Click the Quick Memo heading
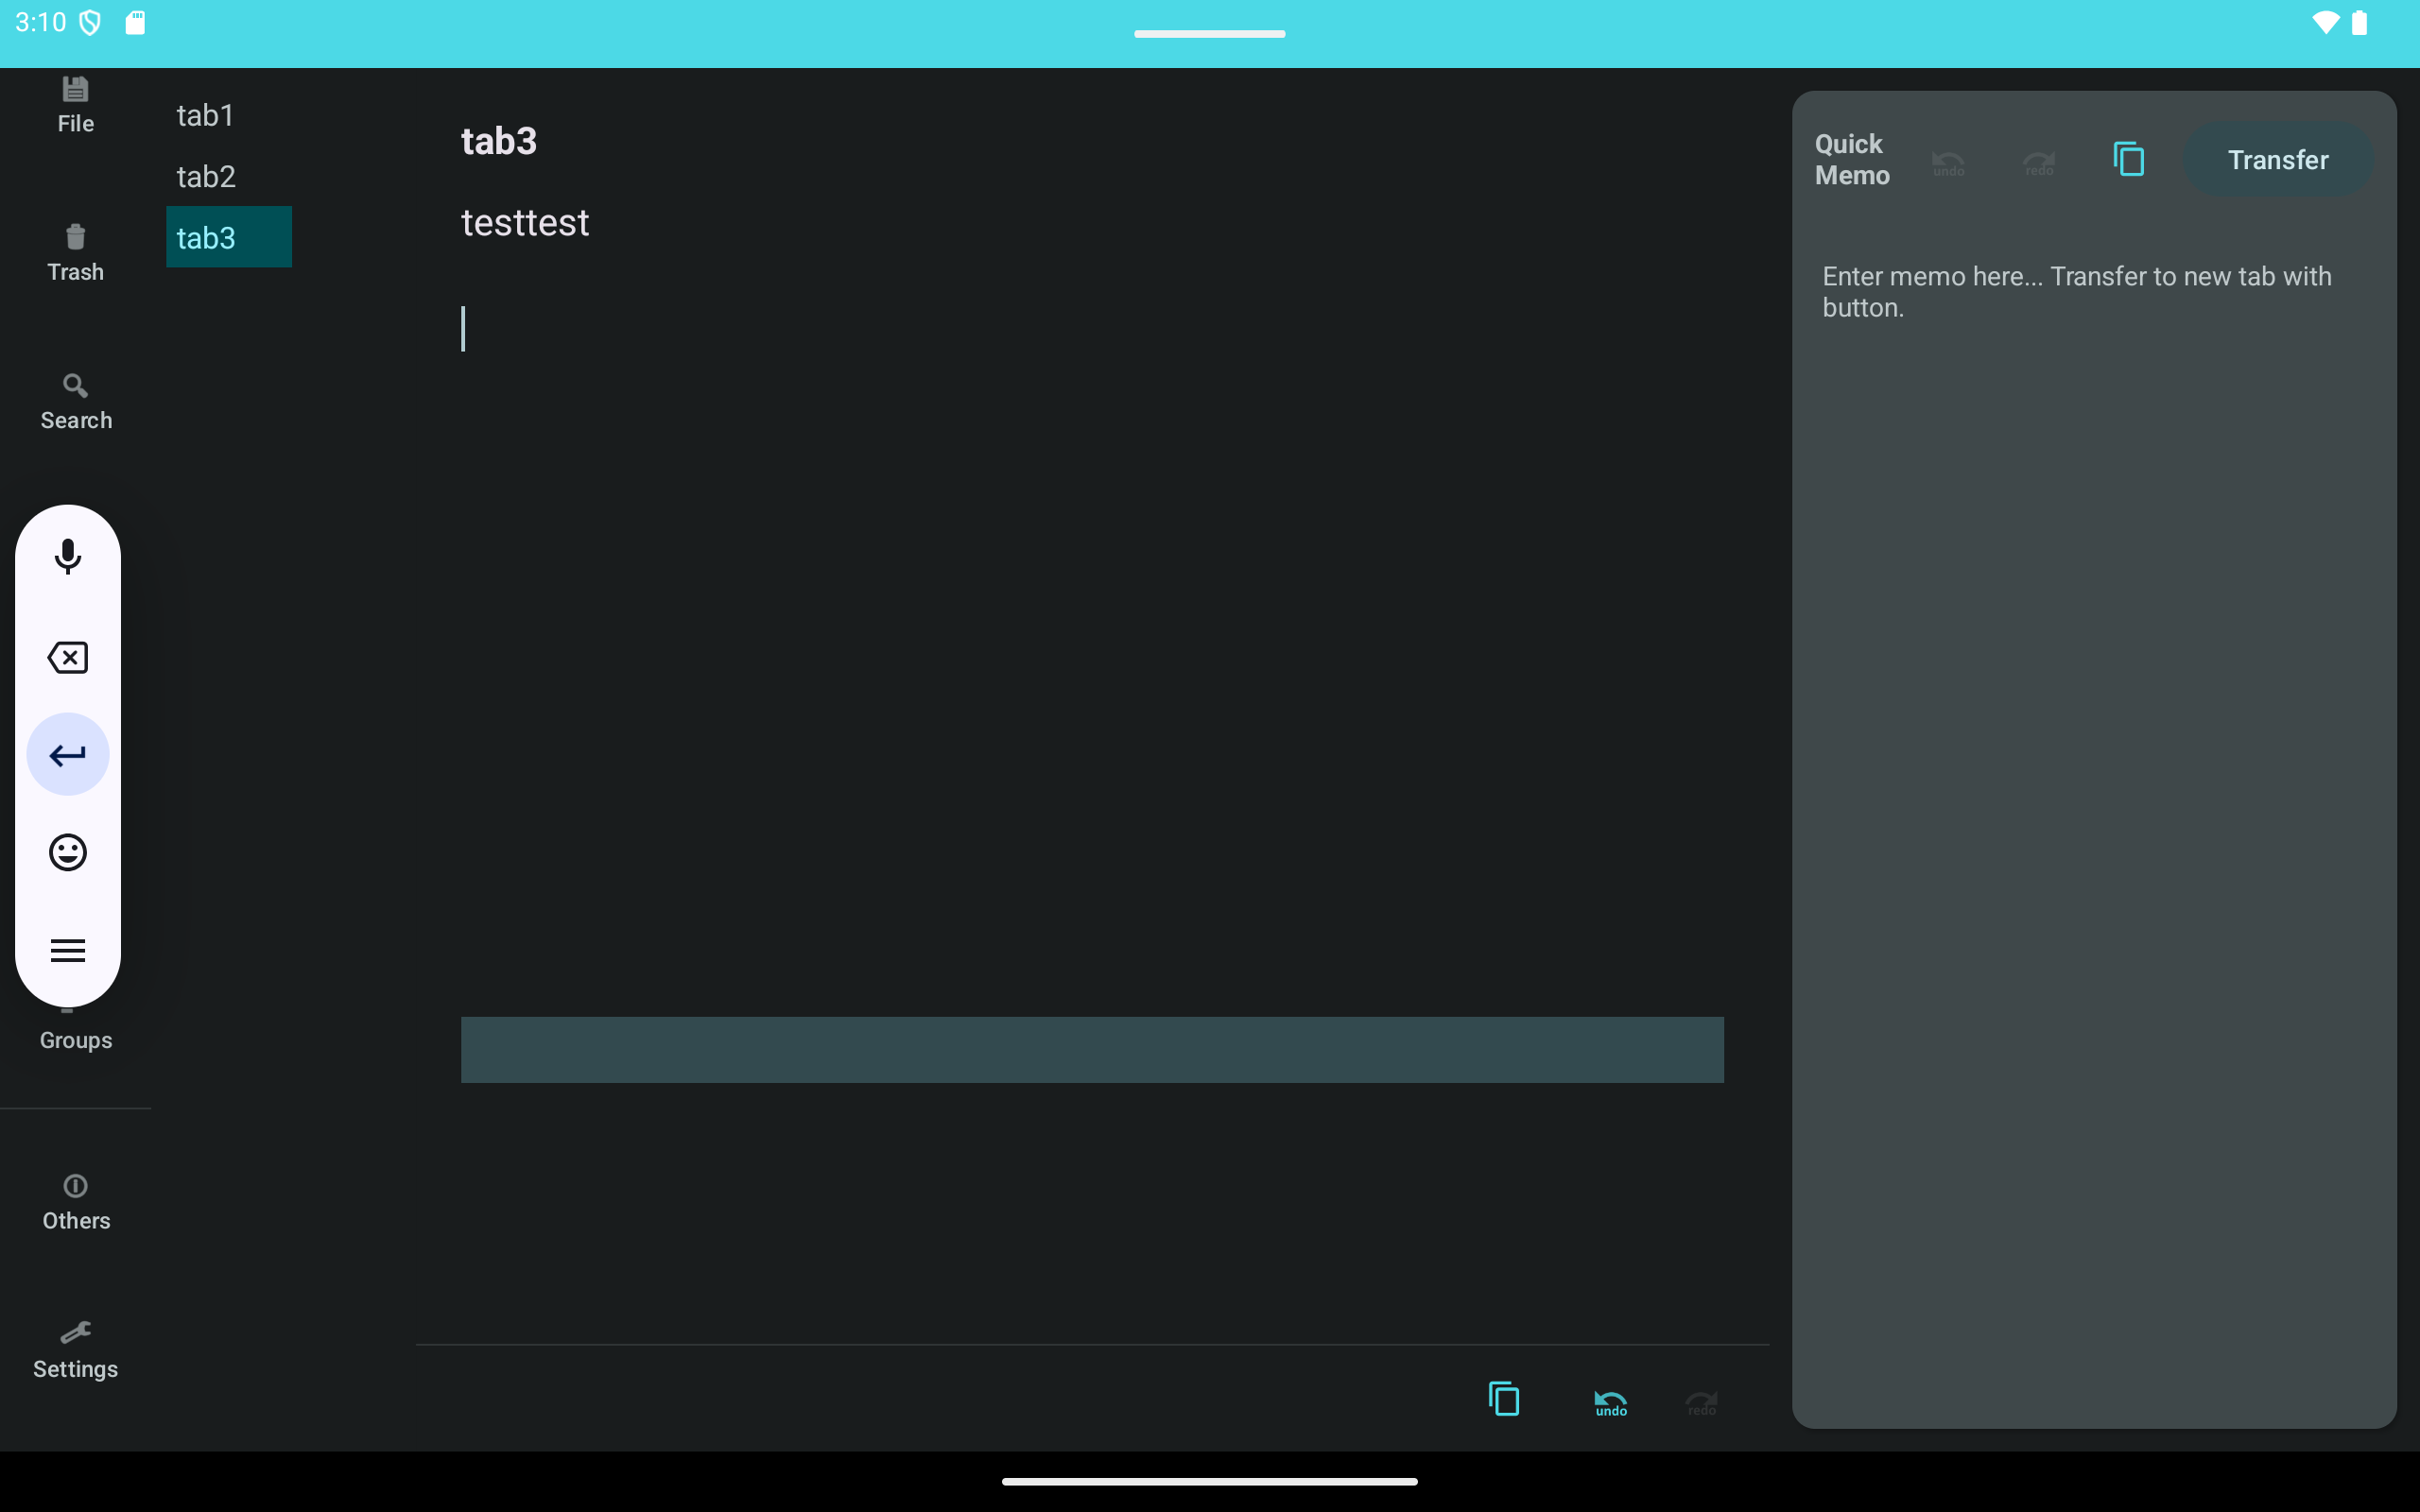The image size is (2420, 1512). point(1852,159)
